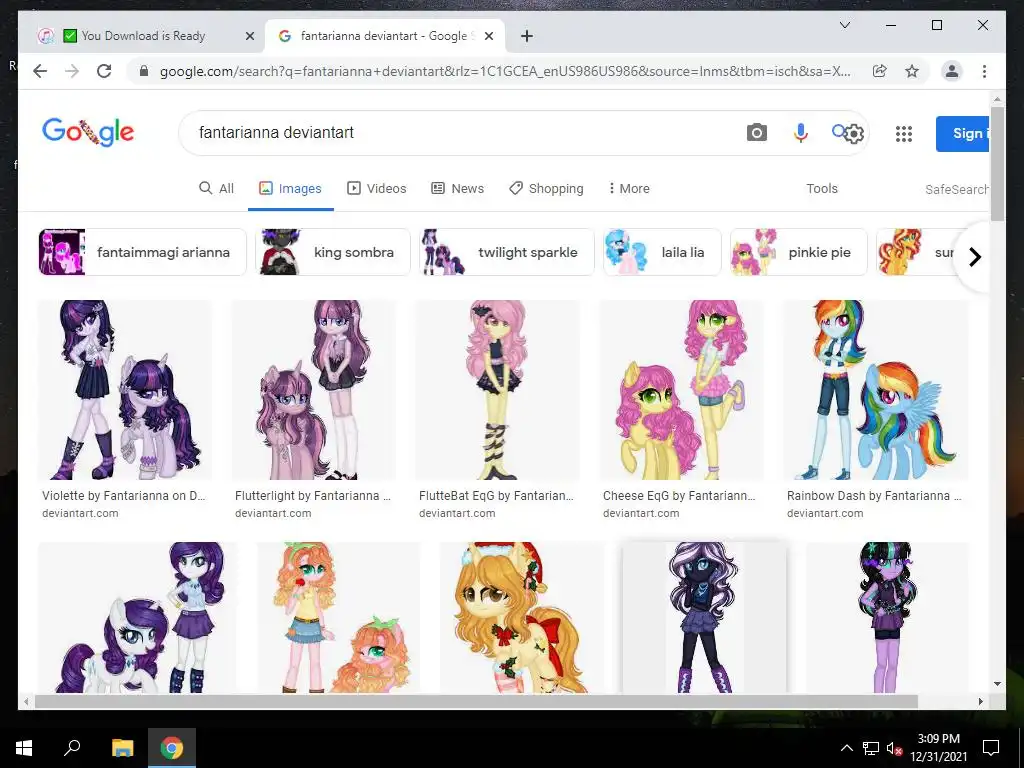Switch to the Videos tab
This screenshot has height=768, width=1024.
pyautogui.click(x=377, y=189)
